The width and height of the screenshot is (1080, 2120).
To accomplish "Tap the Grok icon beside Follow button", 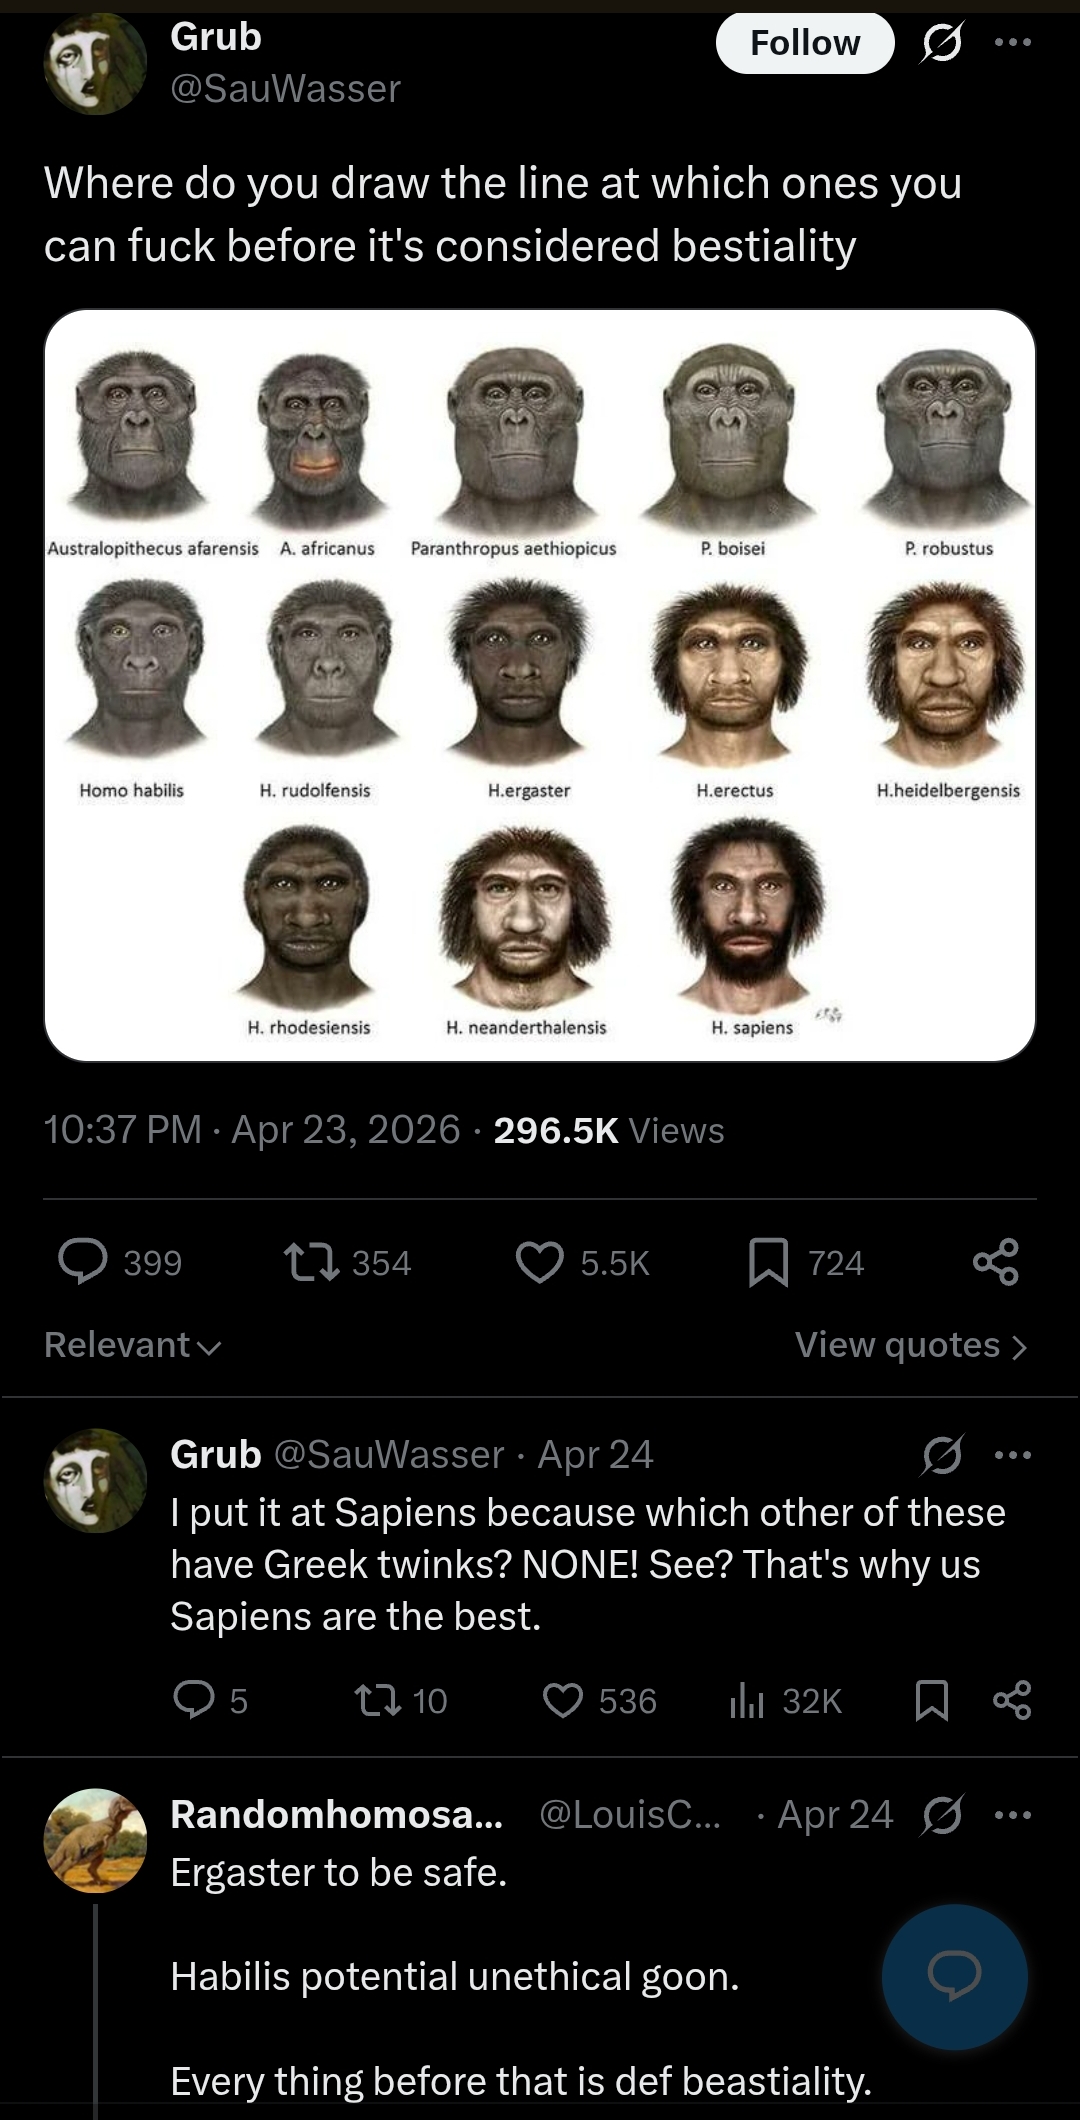I will tap(941, 43).
